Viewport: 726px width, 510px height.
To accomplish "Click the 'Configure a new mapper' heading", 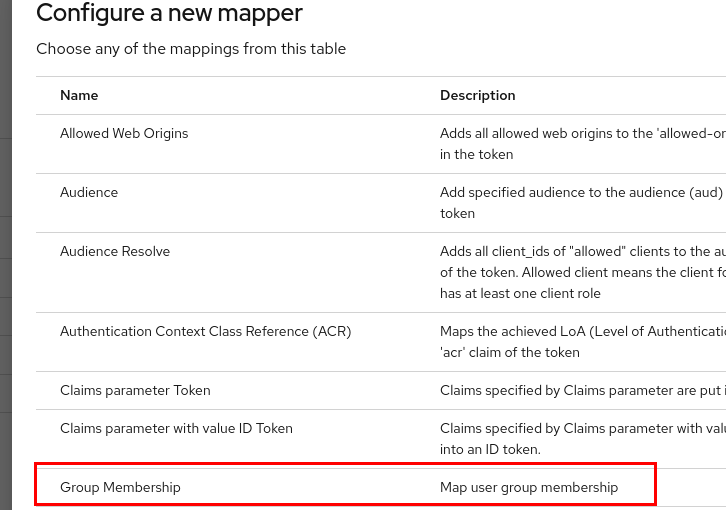I will [169, 14].
